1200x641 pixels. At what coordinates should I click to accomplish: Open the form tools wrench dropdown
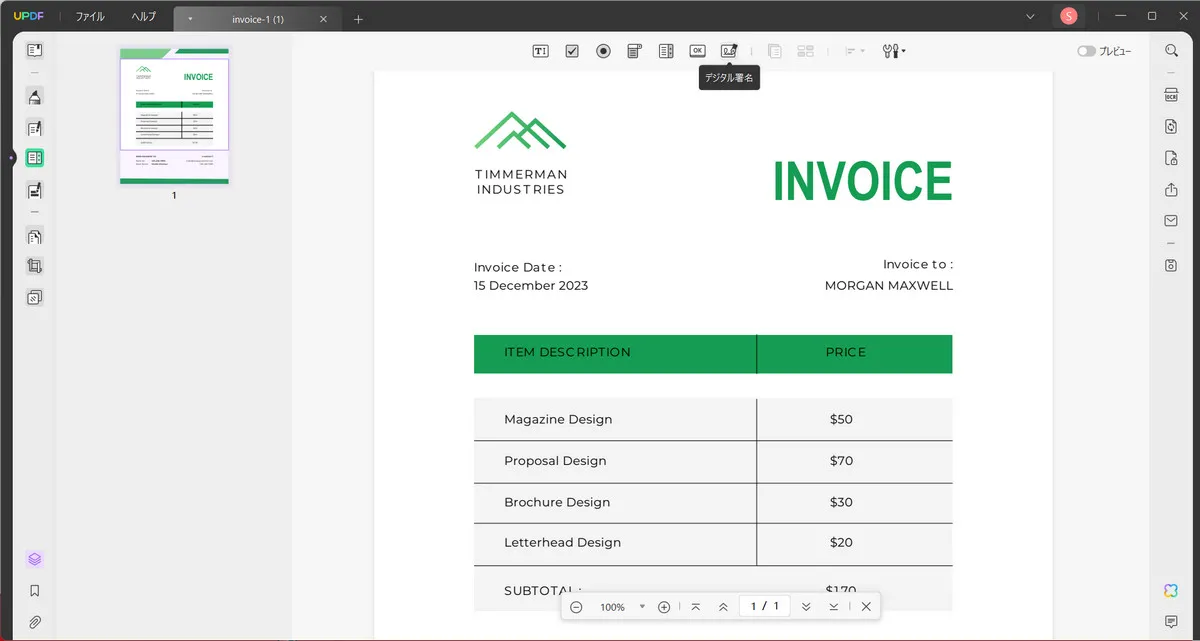tap(894, 51)
